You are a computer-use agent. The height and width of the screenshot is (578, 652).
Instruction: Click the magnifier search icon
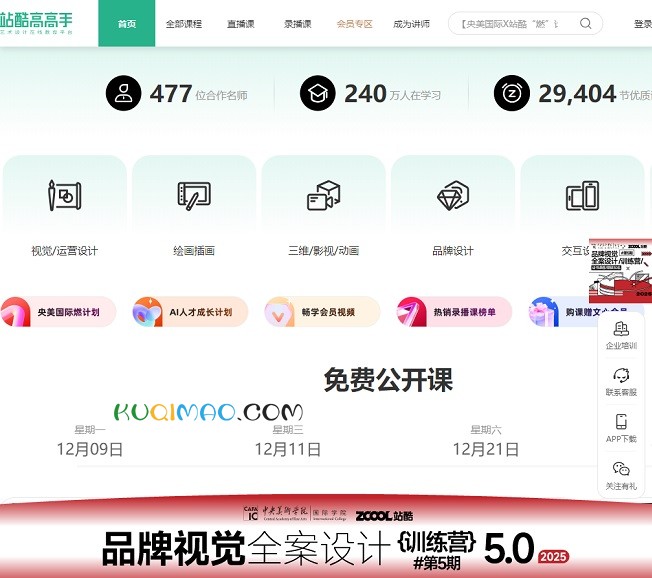coord(585,23)
